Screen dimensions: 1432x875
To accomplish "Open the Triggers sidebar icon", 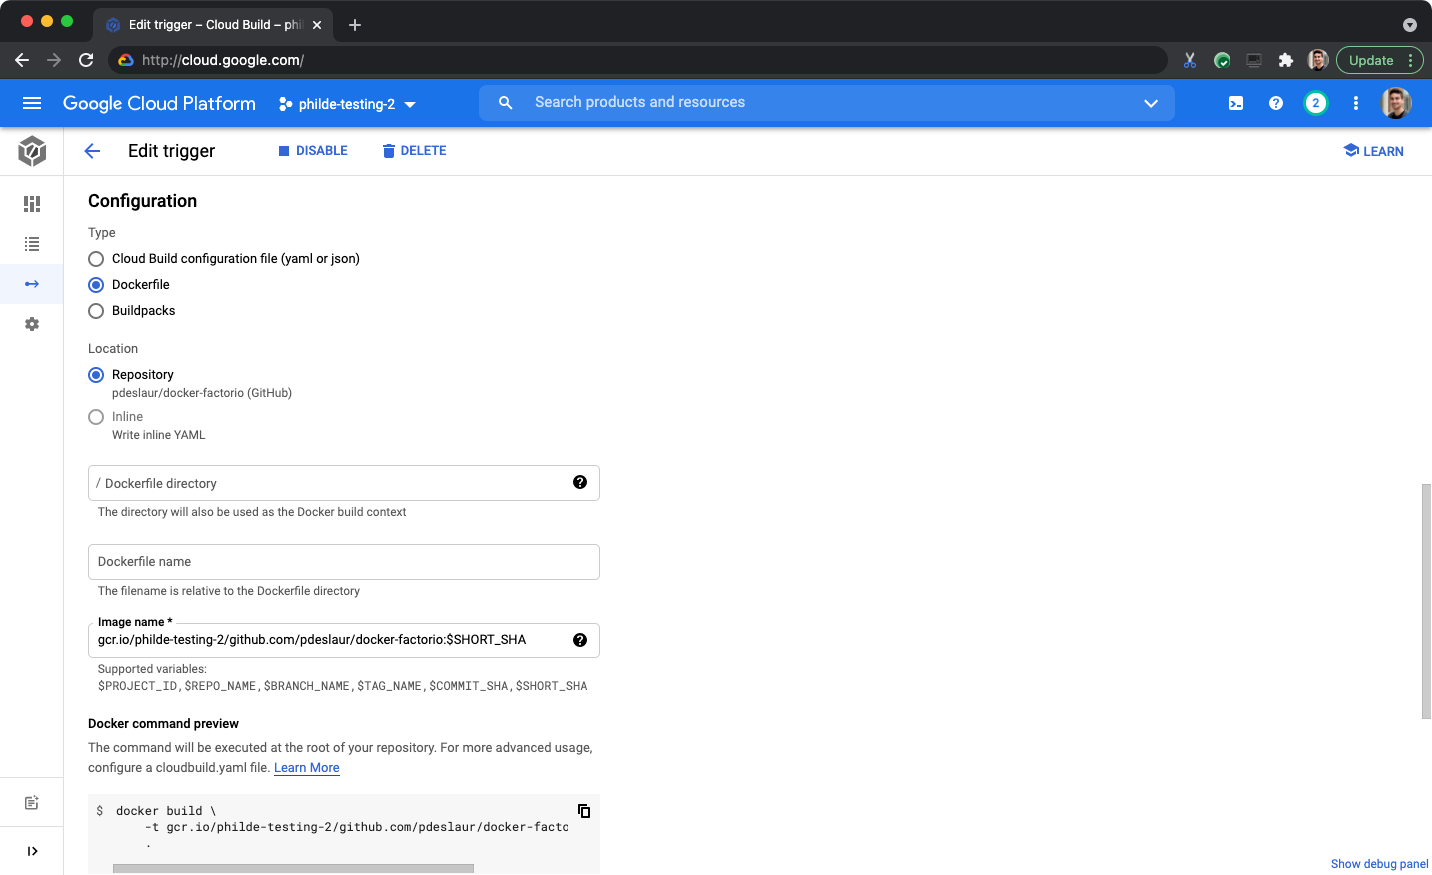I will (x=32, y=284).
